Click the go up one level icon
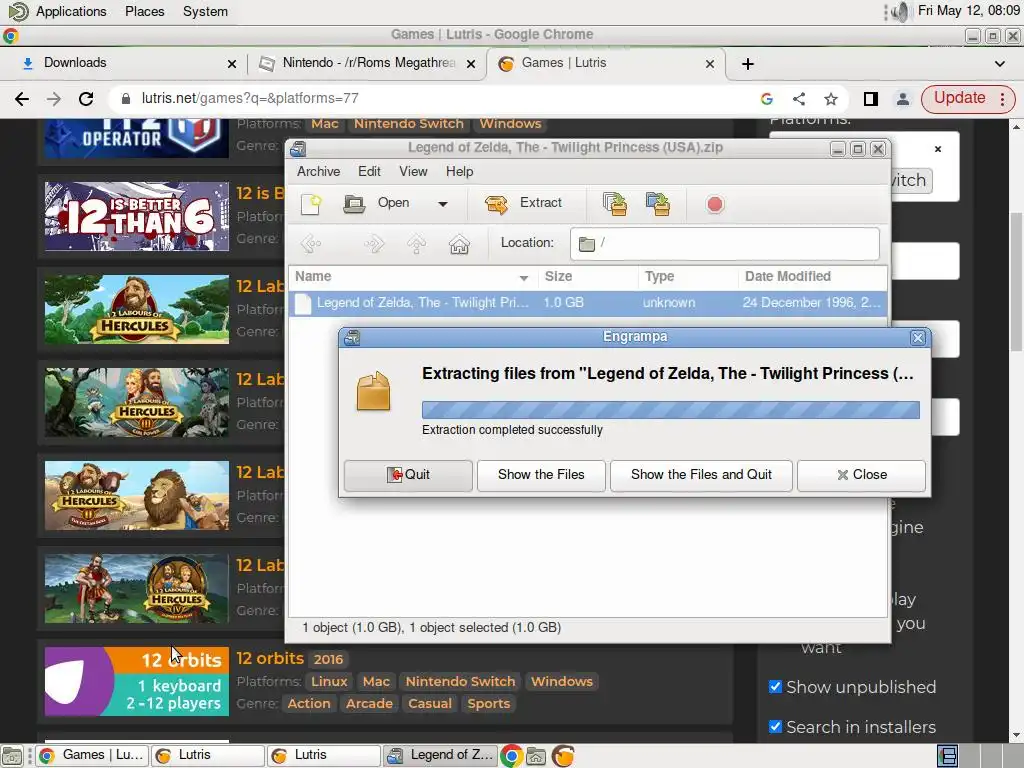This screenshot has height=768, width=1024. [x=416, y=244]
